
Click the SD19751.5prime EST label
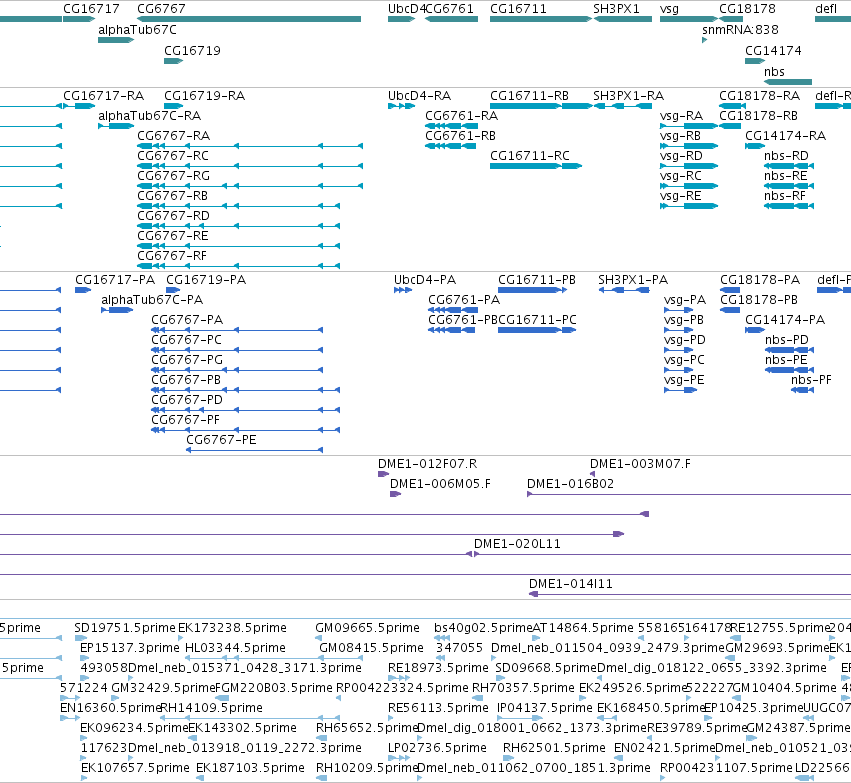[x=125, y=628]
